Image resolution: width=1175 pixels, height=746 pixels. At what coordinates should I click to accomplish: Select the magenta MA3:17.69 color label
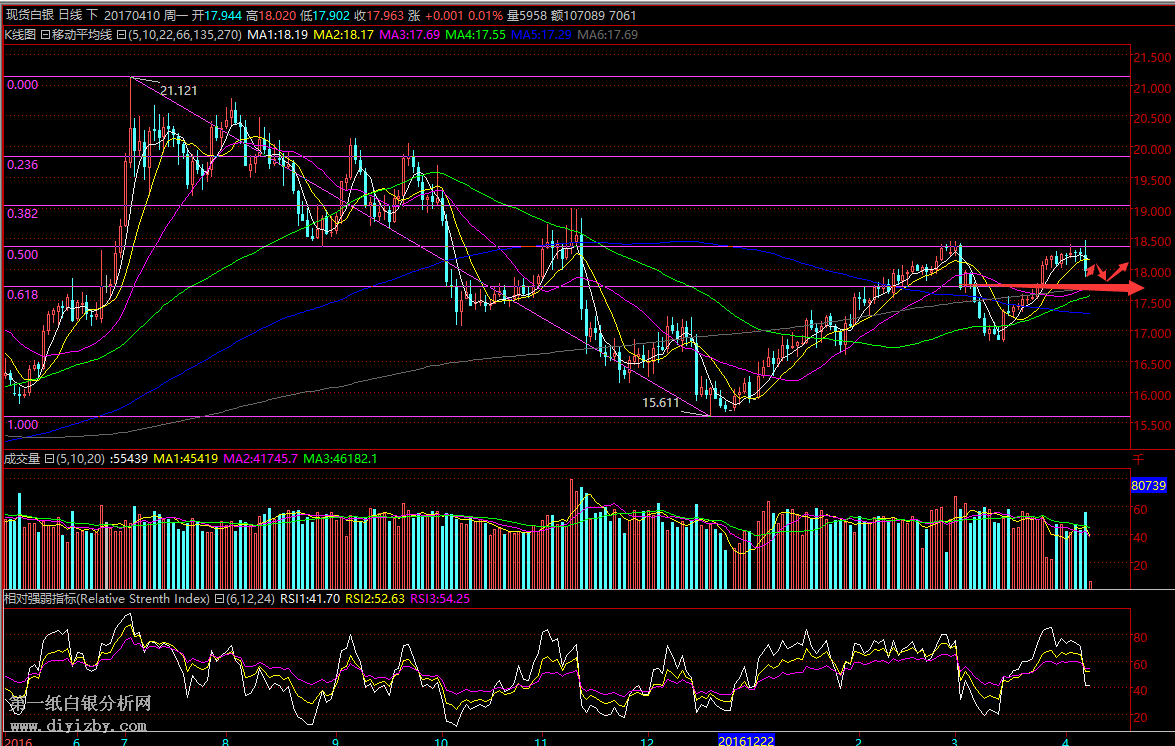(x=410, y=34)
